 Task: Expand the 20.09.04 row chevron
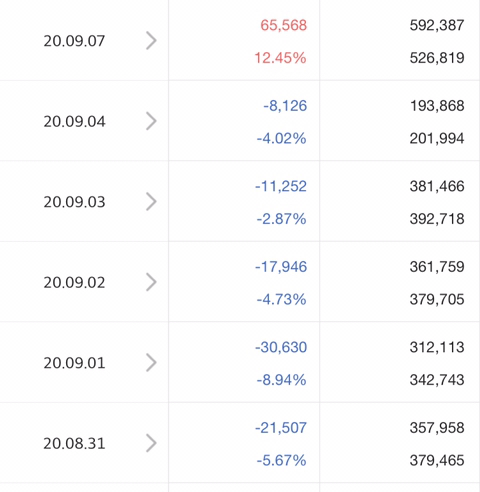151,121
